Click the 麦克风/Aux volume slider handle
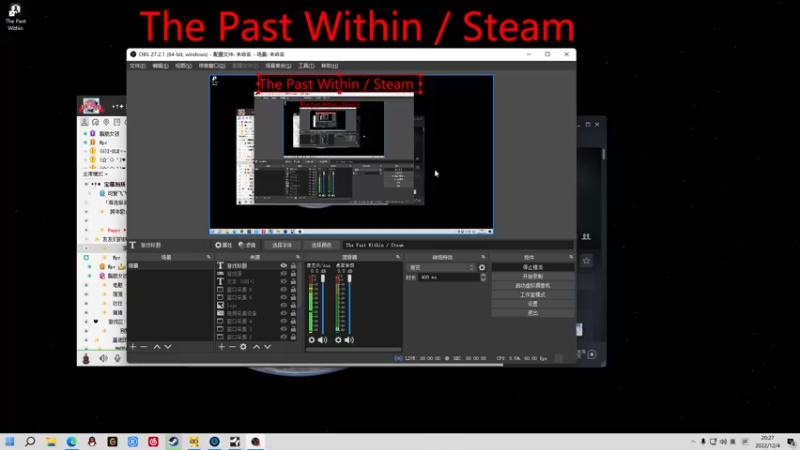Viewport: 800px width, 450px height. pyautogui.click(x=323, y=279)
